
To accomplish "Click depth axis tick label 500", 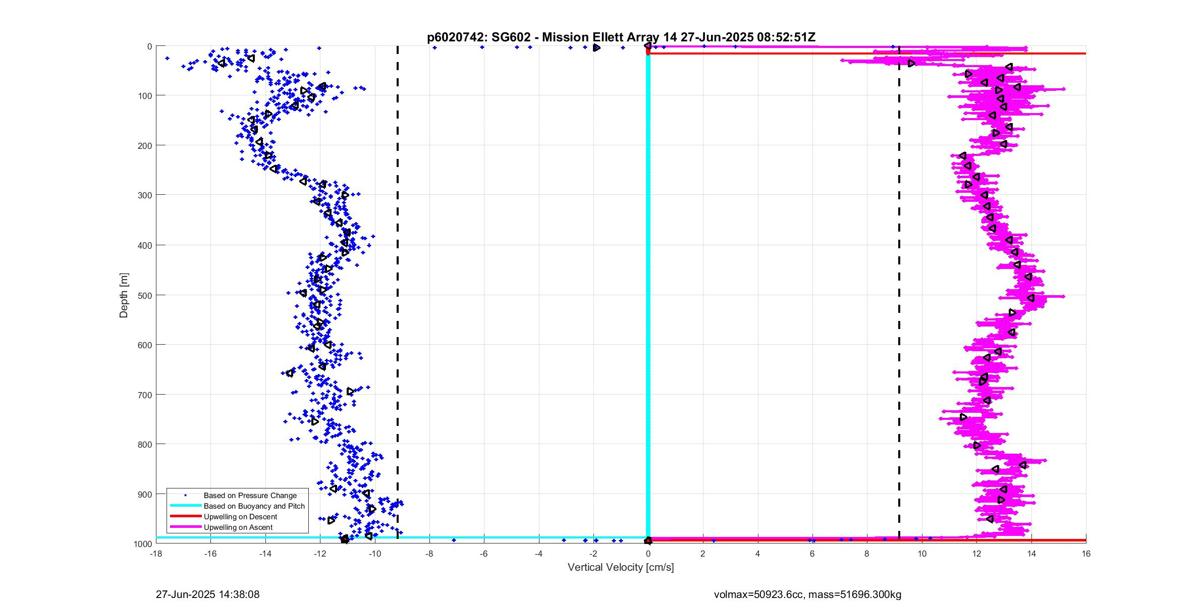I will point(144,295).
